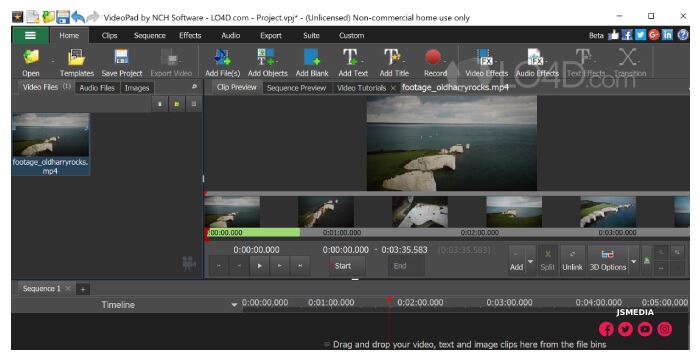Click the Start in-point button
The height and width of the screenshot is (360, 700).
coord(347,266)
